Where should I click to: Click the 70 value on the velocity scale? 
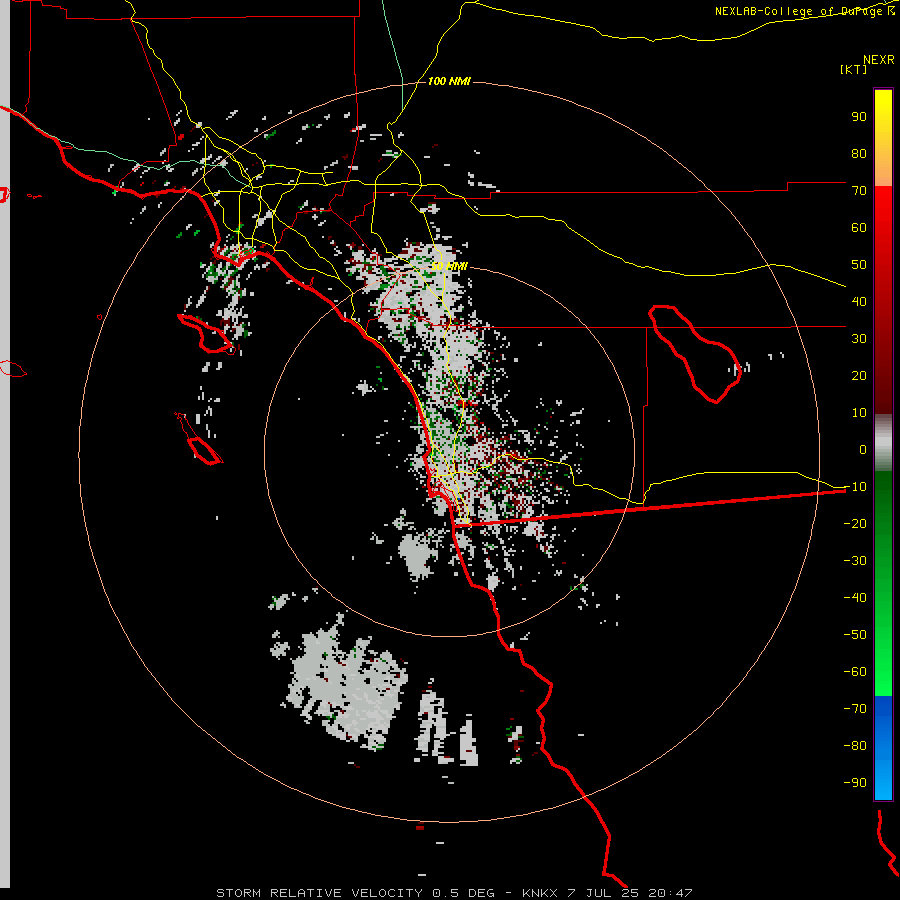click(x=859, y=191)
